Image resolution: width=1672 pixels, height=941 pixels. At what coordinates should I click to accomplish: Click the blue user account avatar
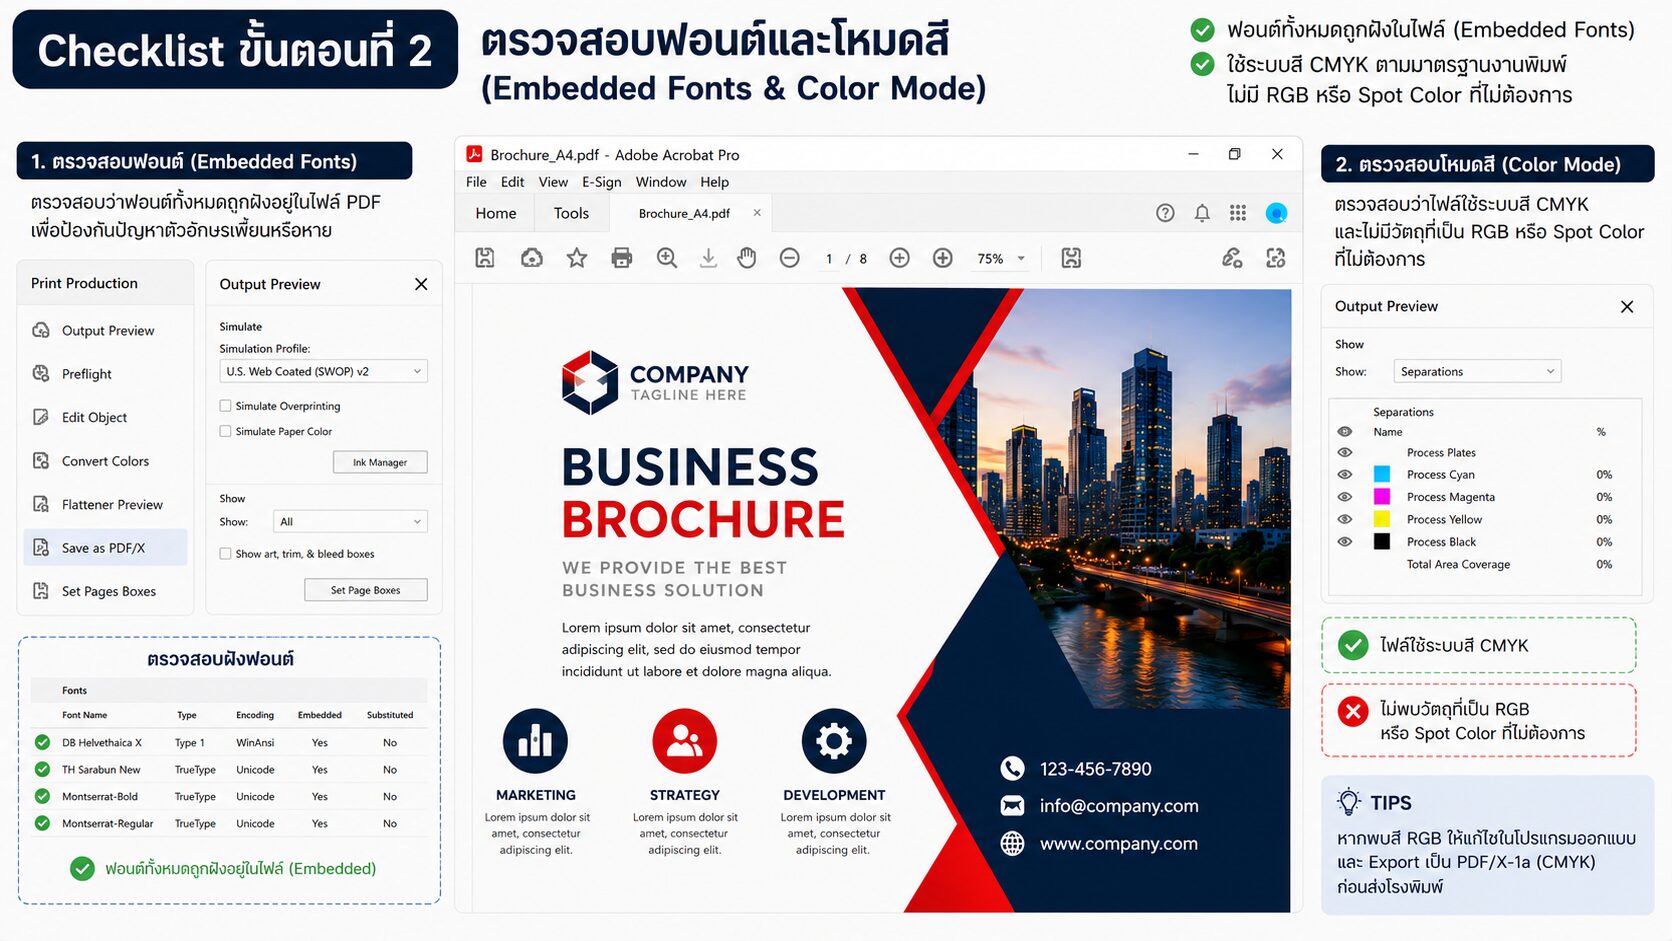click(1276, 213)
